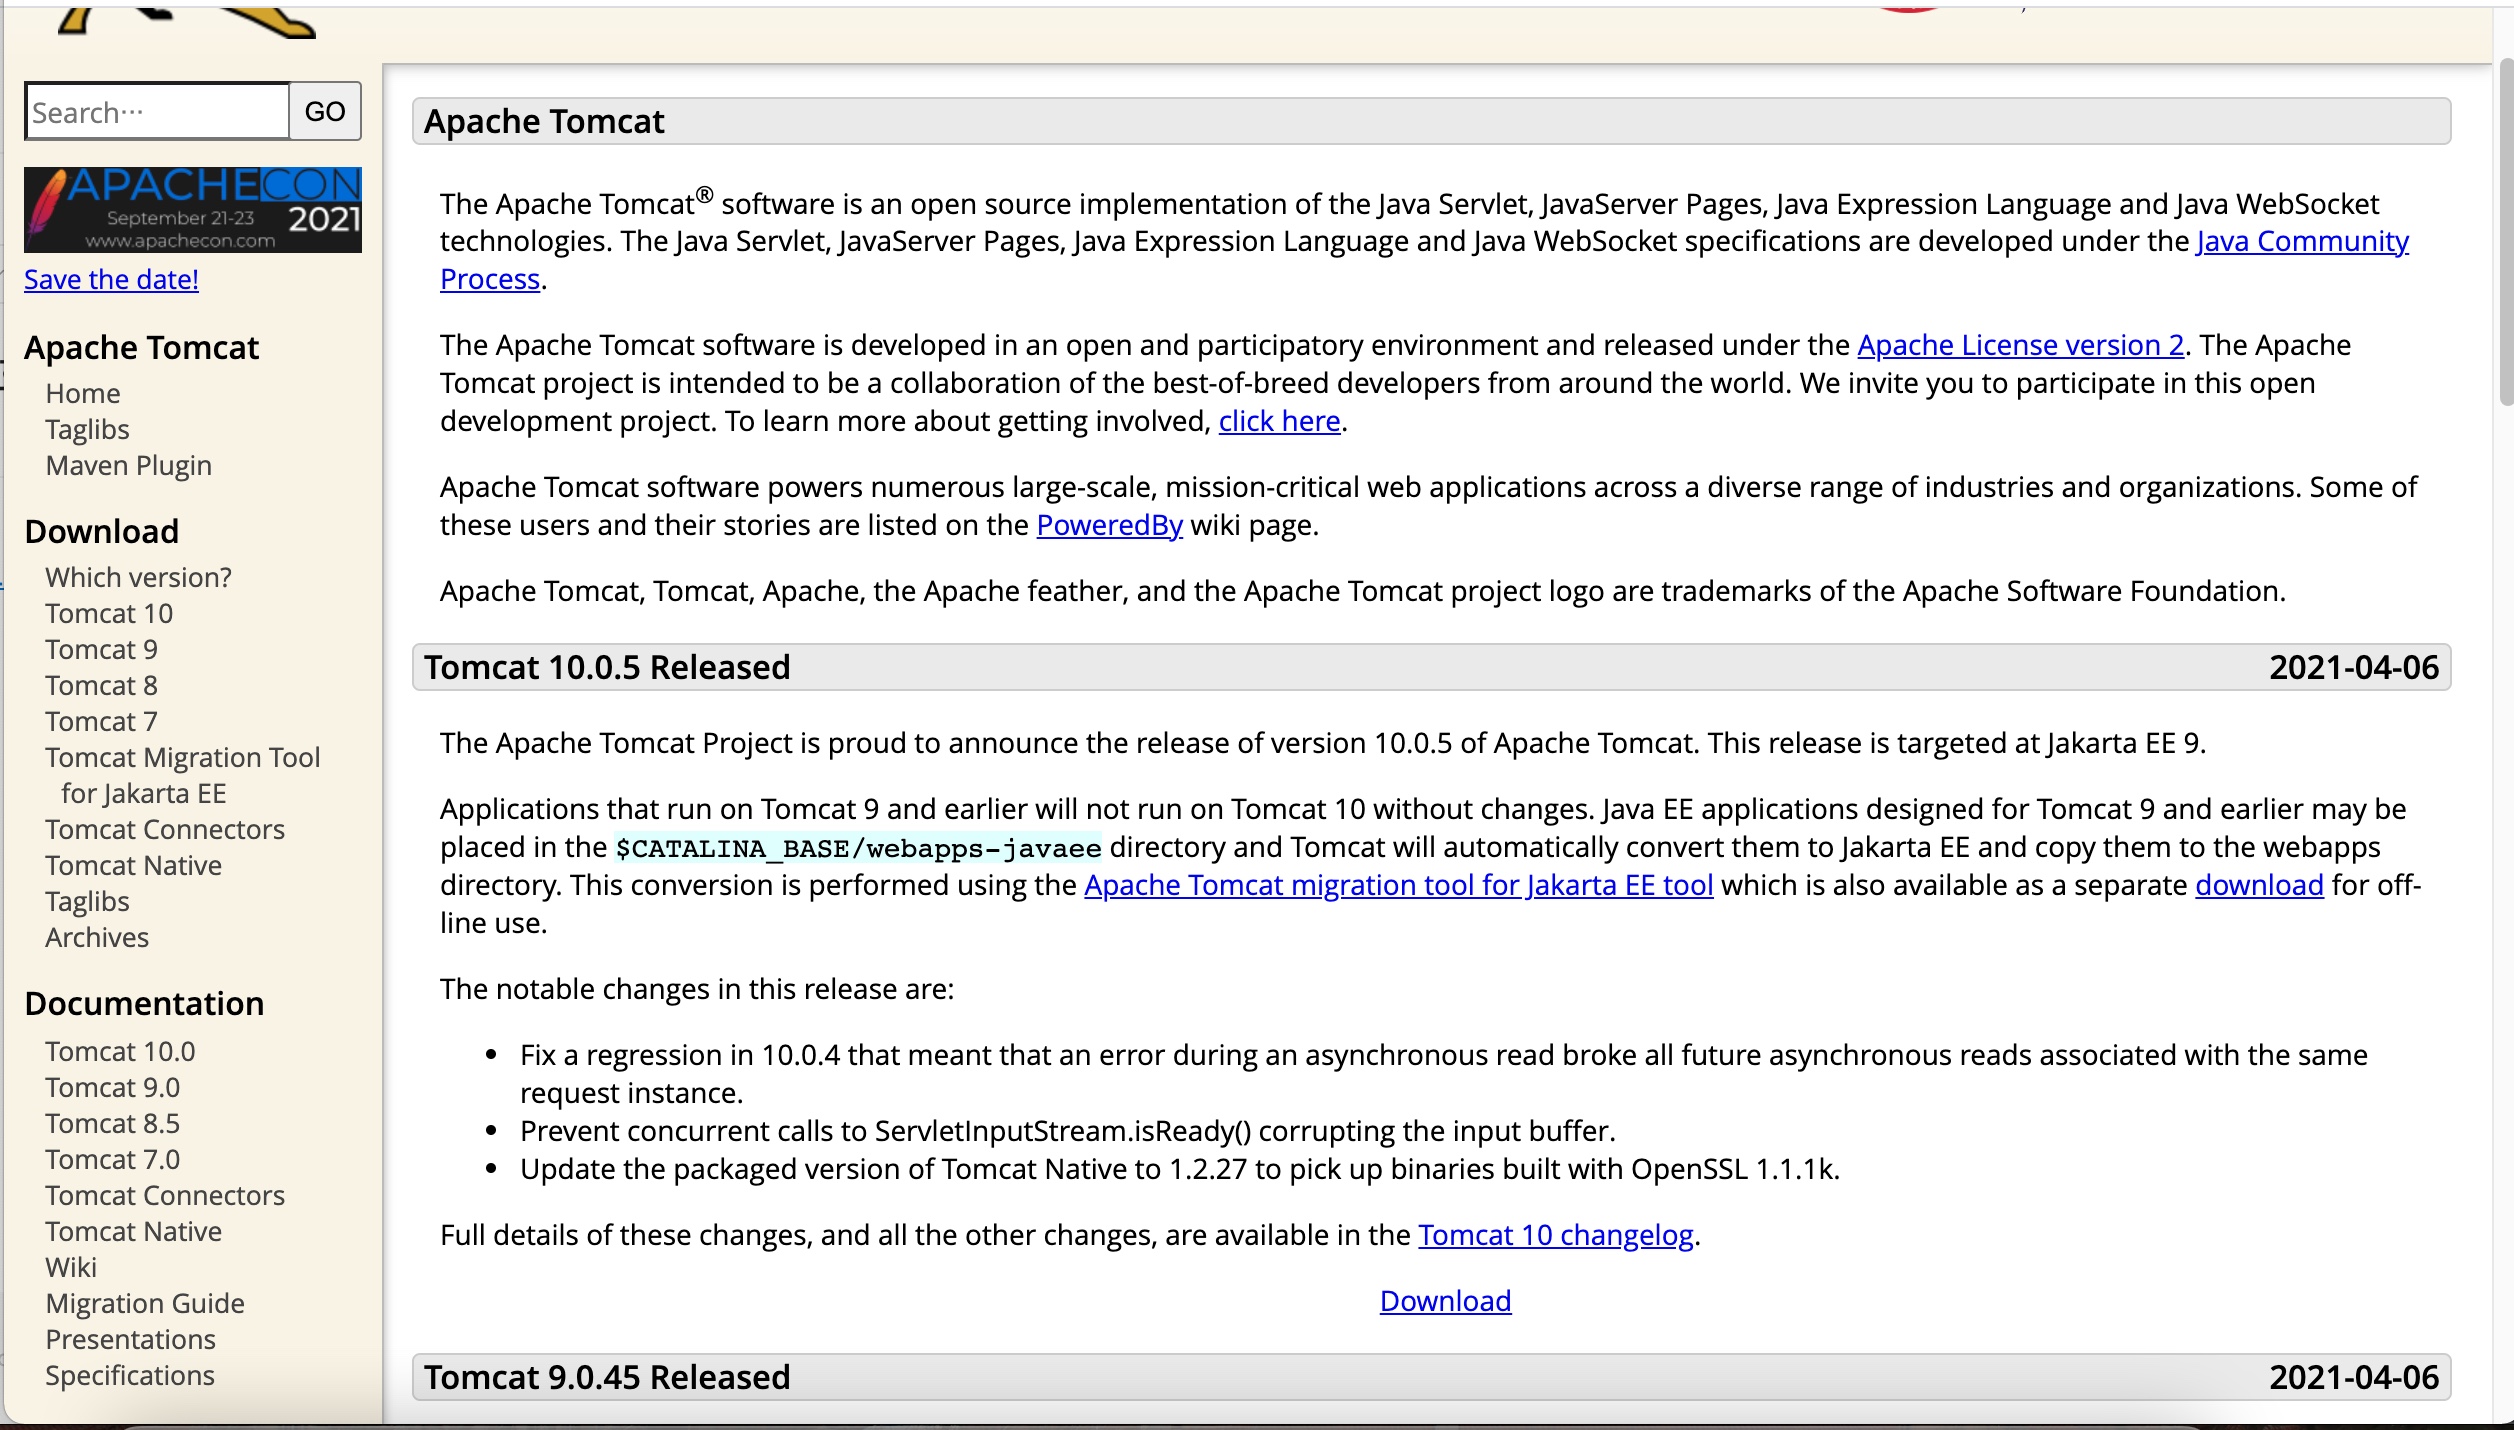2514x1430 pixels.
Task: Go to Tomcat 10 download page
Action: pyautogui.click(x=109, y=614)
